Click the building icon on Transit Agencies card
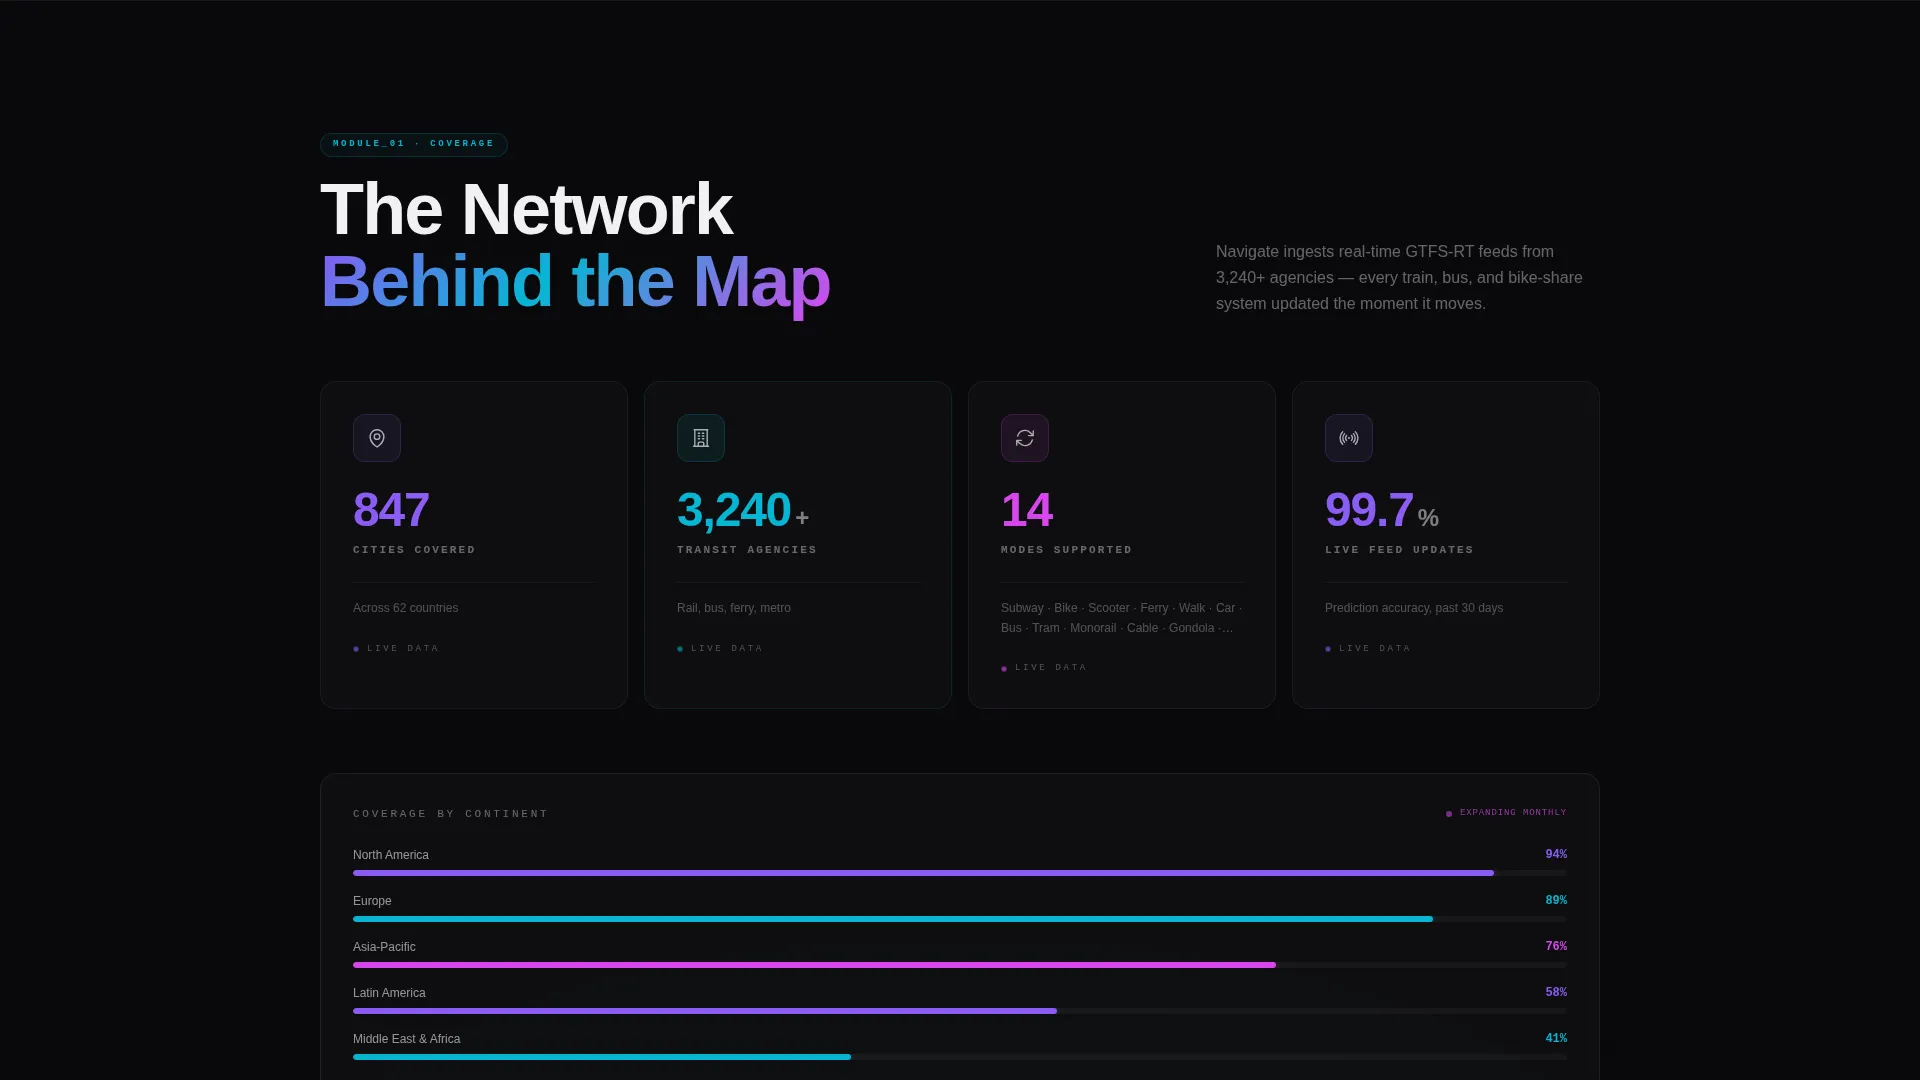The height and width of the screenshot is (1080, 1920). coord(701,438)
